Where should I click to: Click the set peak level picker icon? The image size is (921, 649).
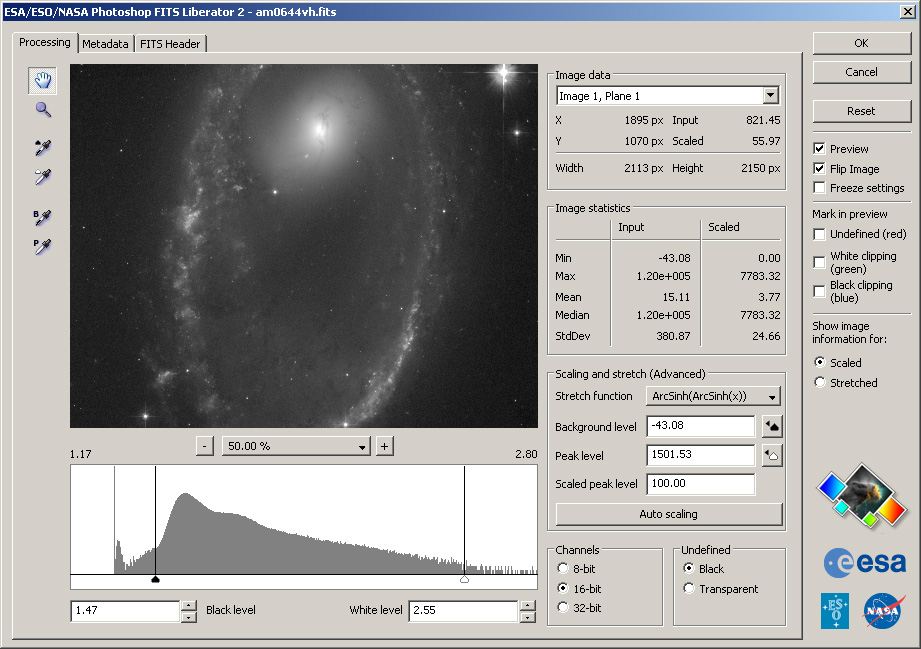(772, 455)
